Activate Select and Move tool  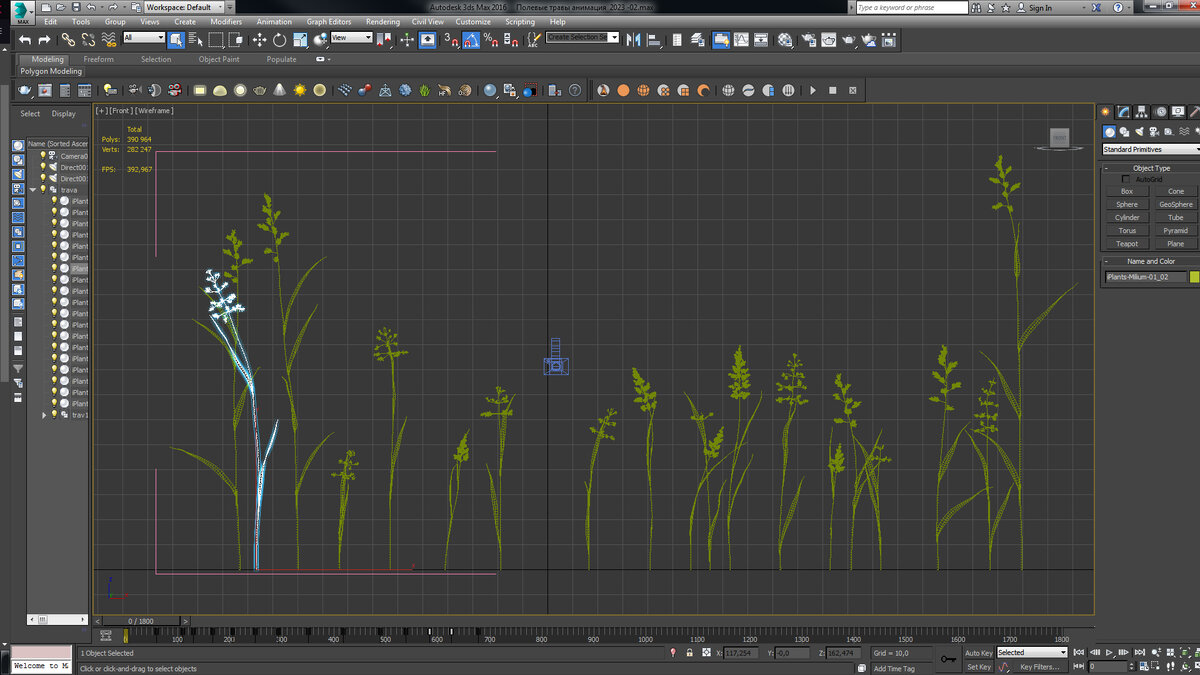point(259,40)
